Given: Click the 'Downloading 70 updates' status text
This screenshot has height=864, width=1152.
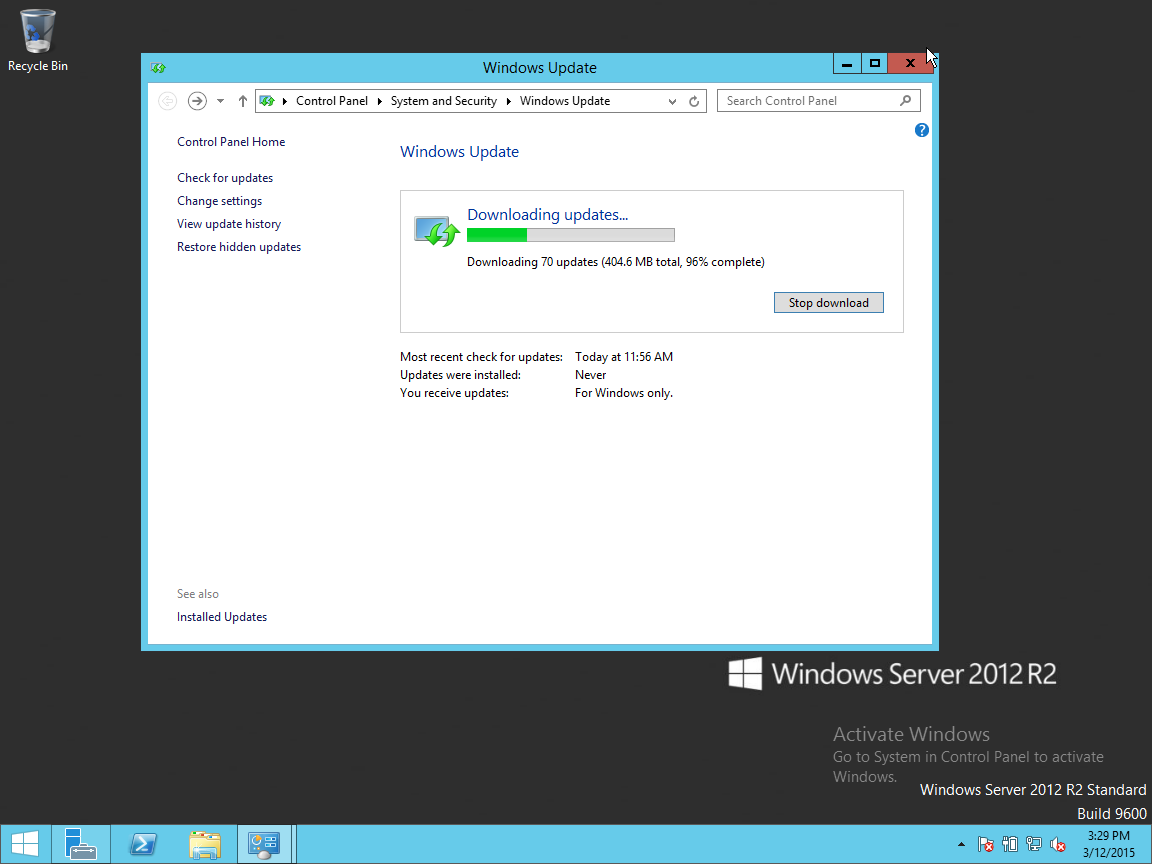Looking at the screenshot, I should pos(616,262).
